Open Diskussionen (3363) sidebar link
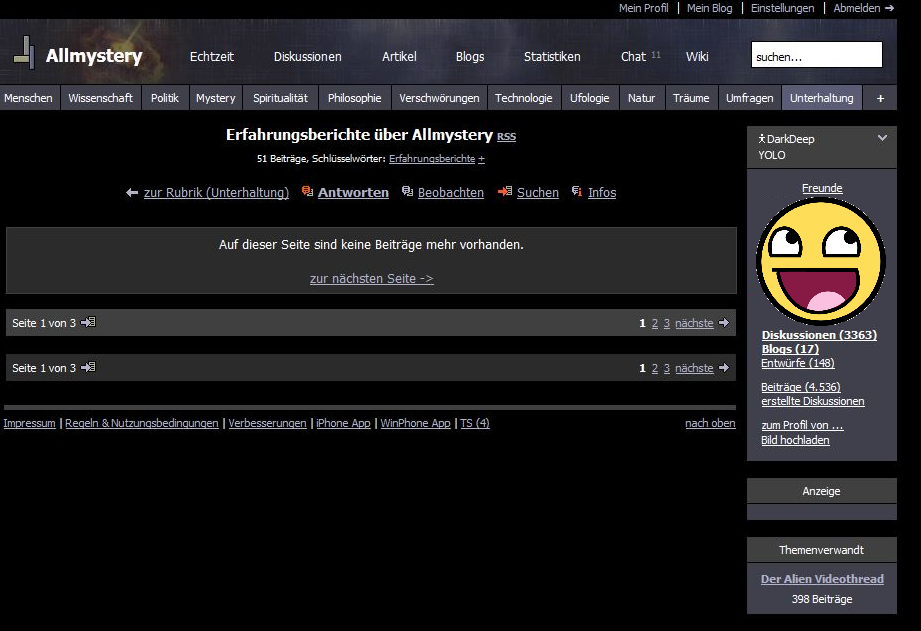The width and height of the screenshot is (921, 631). pyautogui.click(x=819, y=335)
